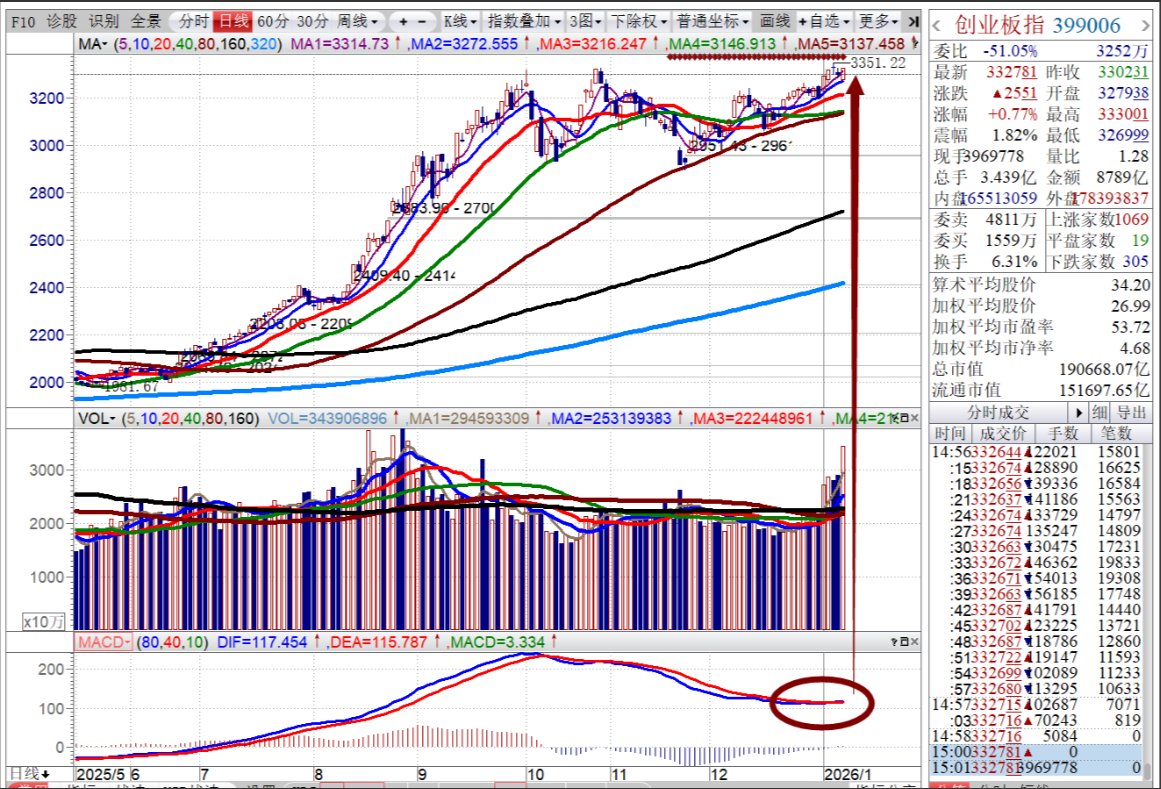This screenshot has height=789, width=1161.
Task: Open the 诊股 stock diagnosis menu
Action: [61, 21]
